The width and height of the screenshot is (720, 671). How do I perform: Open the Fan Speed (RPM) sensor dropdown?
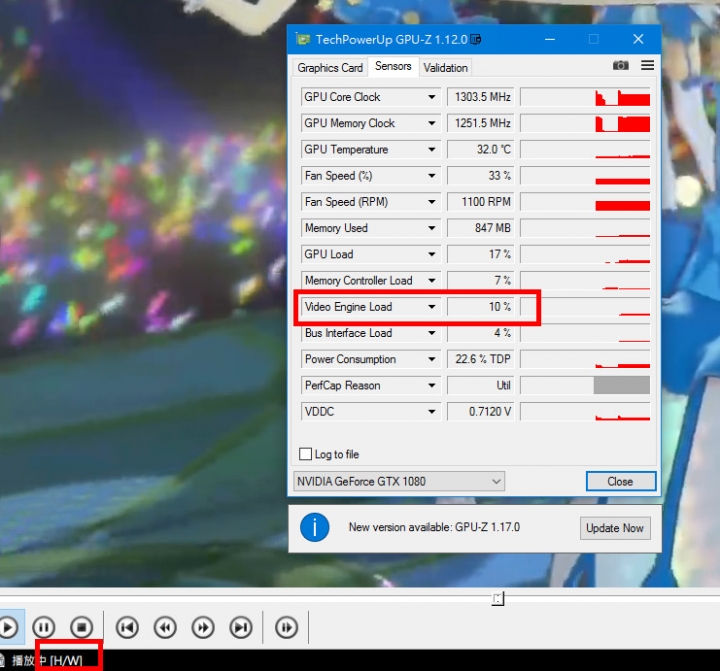432,202
